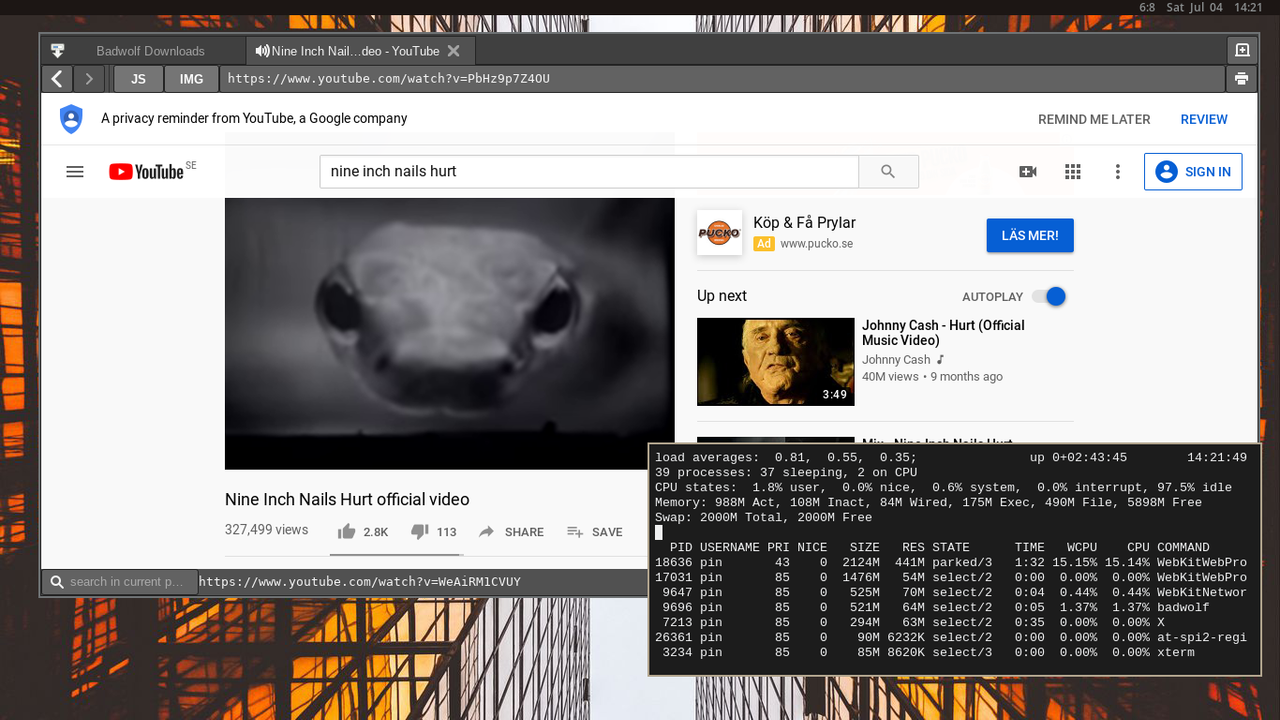This screenshot has height=720, width=1280.
Task: Click the 327,499 views count
Action: pos(266,530)
